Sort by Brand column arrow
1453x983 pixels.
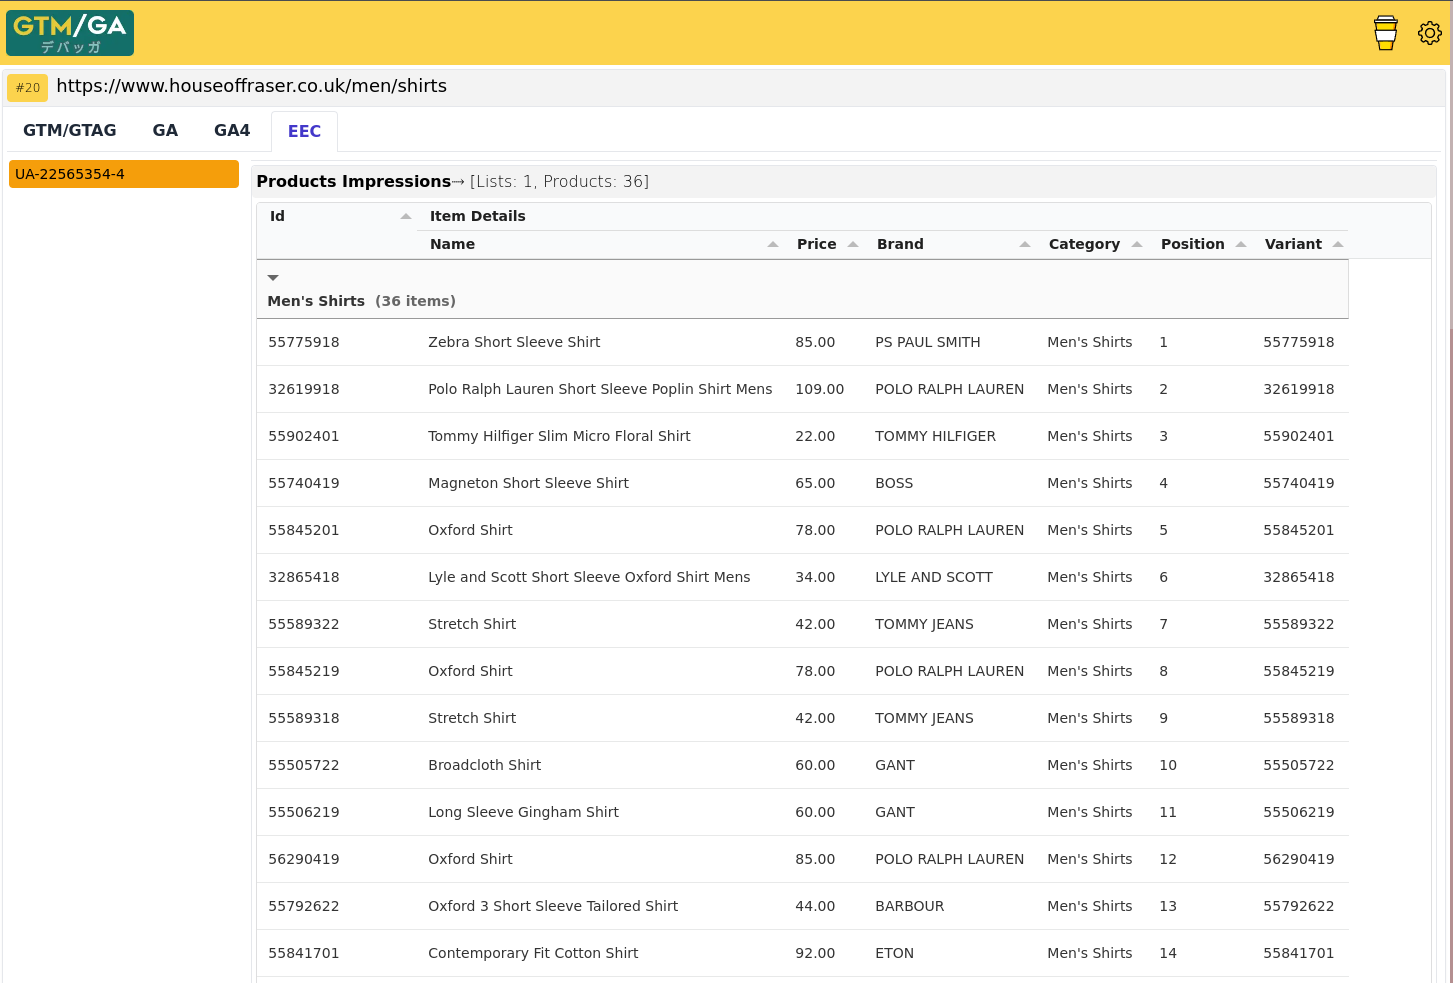(1025, 244)
